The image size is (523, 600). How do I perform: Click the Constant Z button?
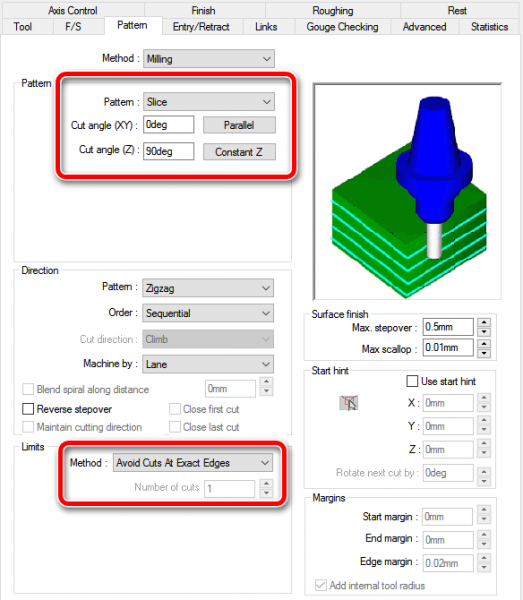[x=239, y=152]
